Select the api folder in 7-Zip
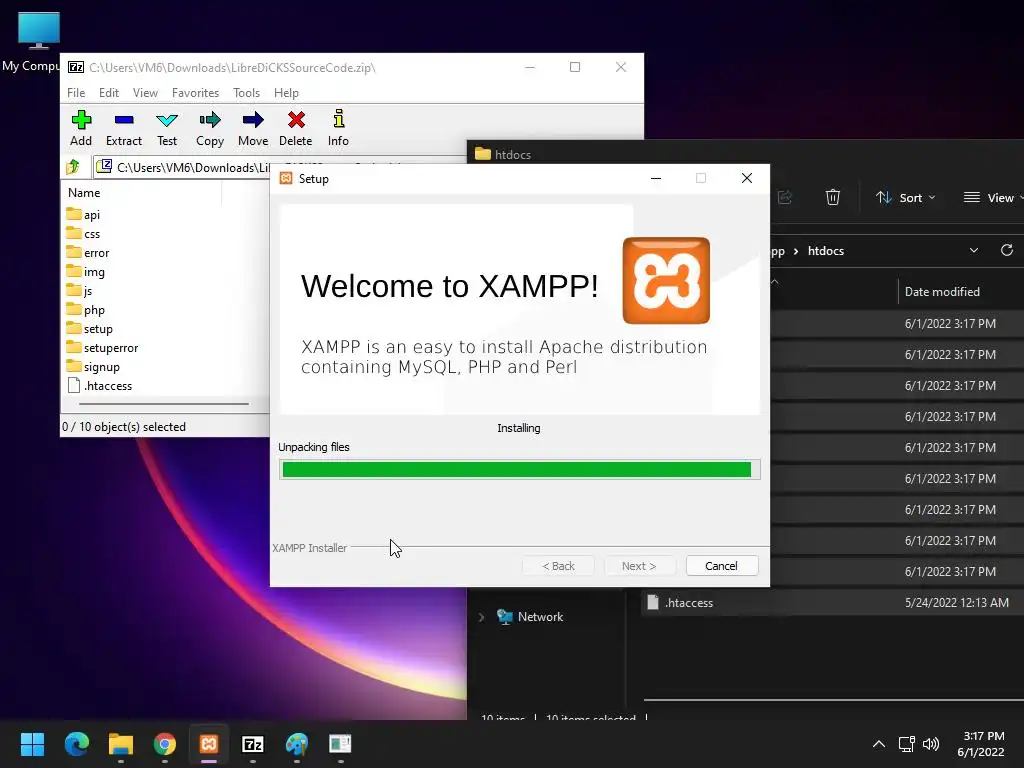The width and height of the screenshot is (1024, 768). coord(83,215)
